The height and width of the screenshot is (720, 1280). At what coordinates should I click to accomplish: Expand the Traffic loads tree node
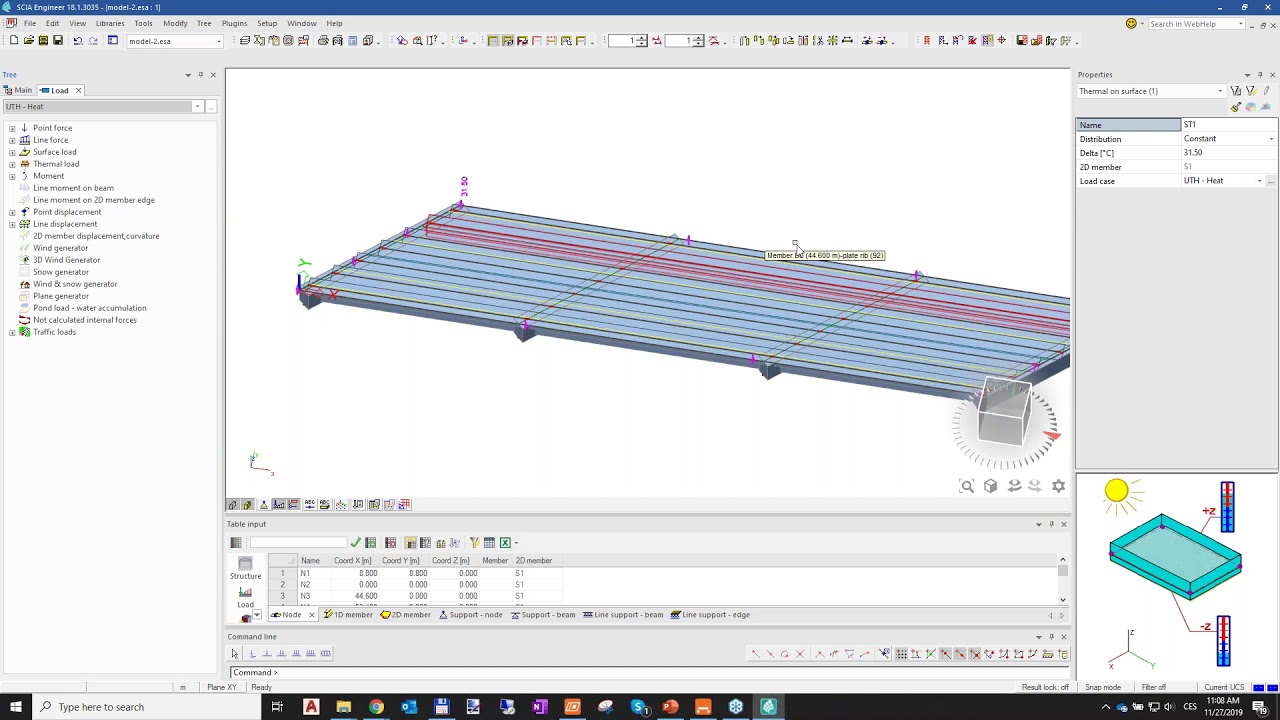coord(12,332)
